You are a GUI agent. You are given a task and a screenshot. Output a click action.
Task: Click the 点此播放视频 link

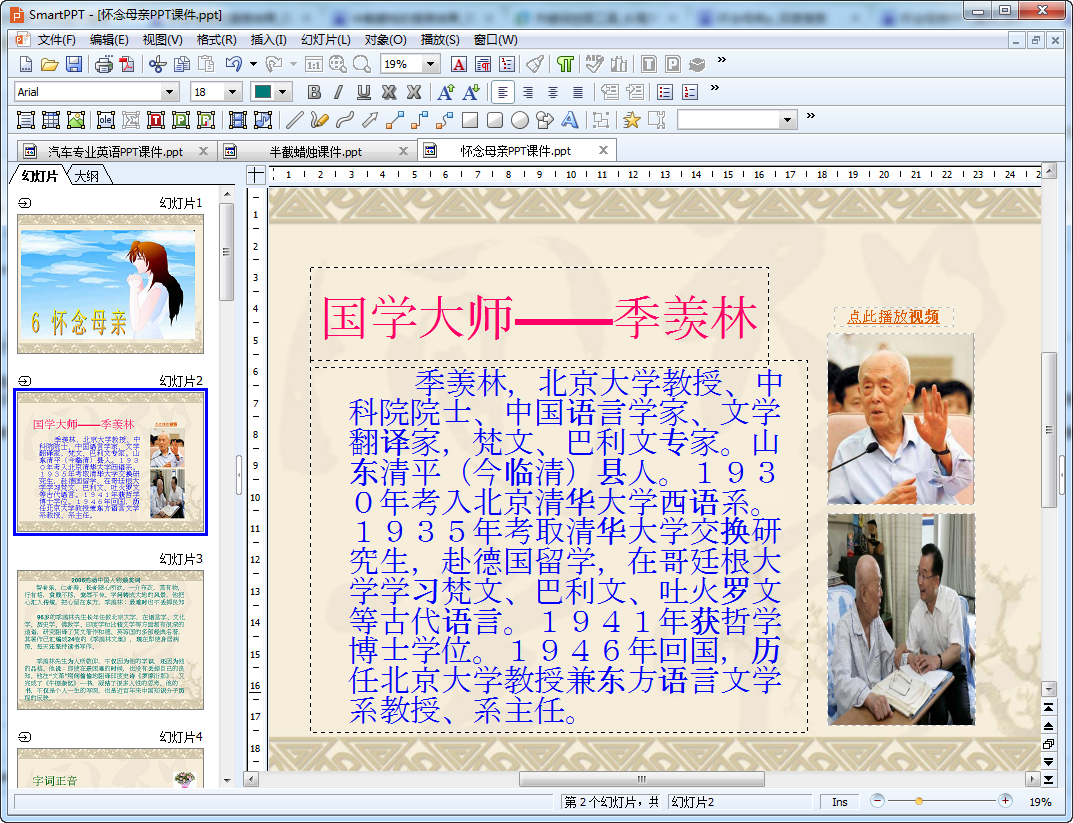(x=893, y=317)
